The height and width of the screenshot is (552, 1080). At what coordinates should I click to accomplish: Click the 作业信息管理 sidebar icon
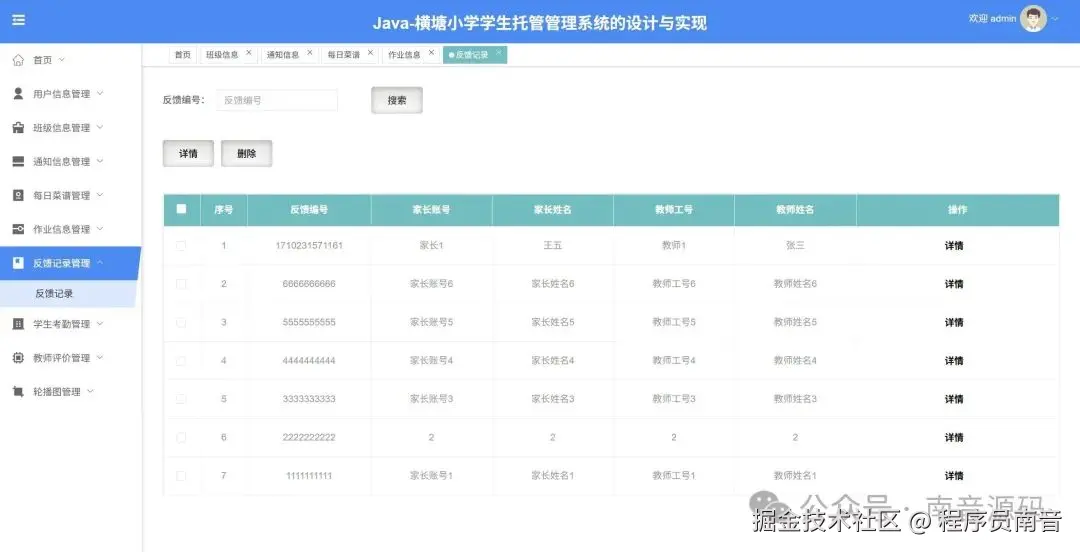[19, 229]
